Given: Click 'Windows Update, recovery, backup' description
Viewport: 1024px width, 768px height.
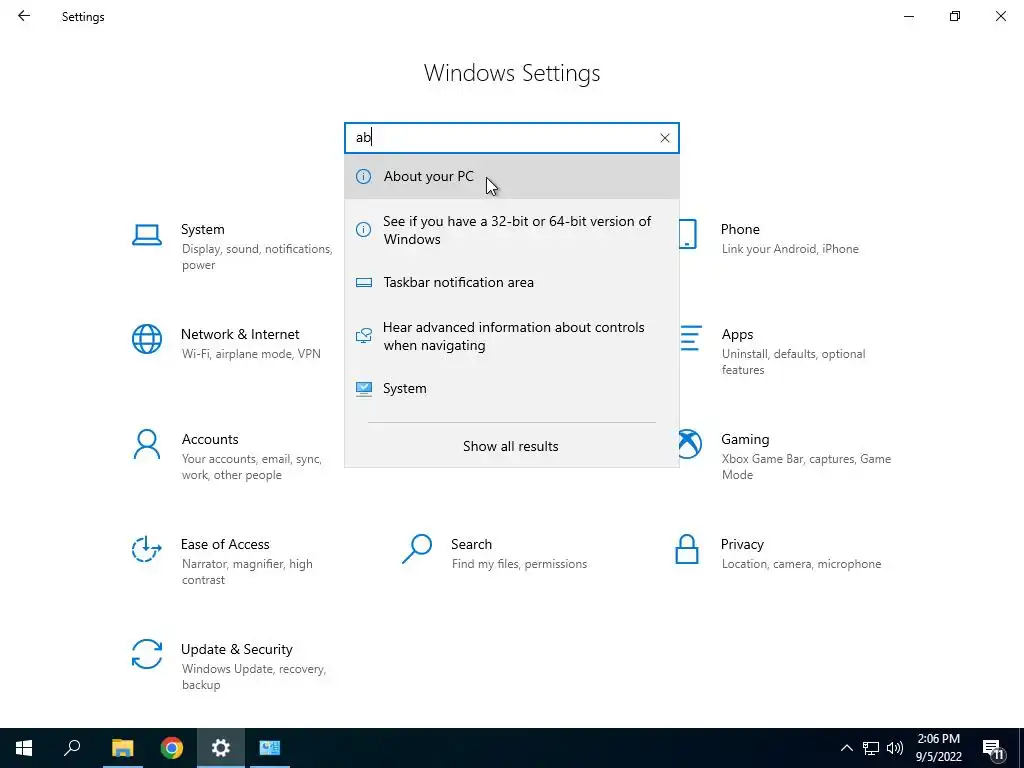Looking at the screenshot, I should coord(254,677).
